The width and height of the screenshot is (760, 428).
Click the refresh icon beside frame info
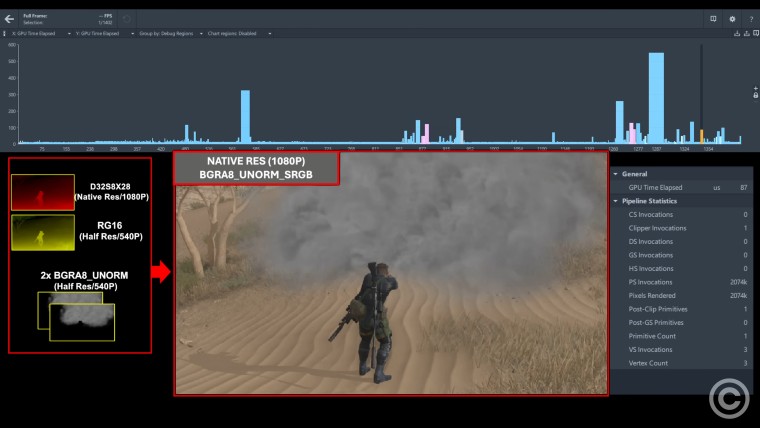click(x=127, y=18)
